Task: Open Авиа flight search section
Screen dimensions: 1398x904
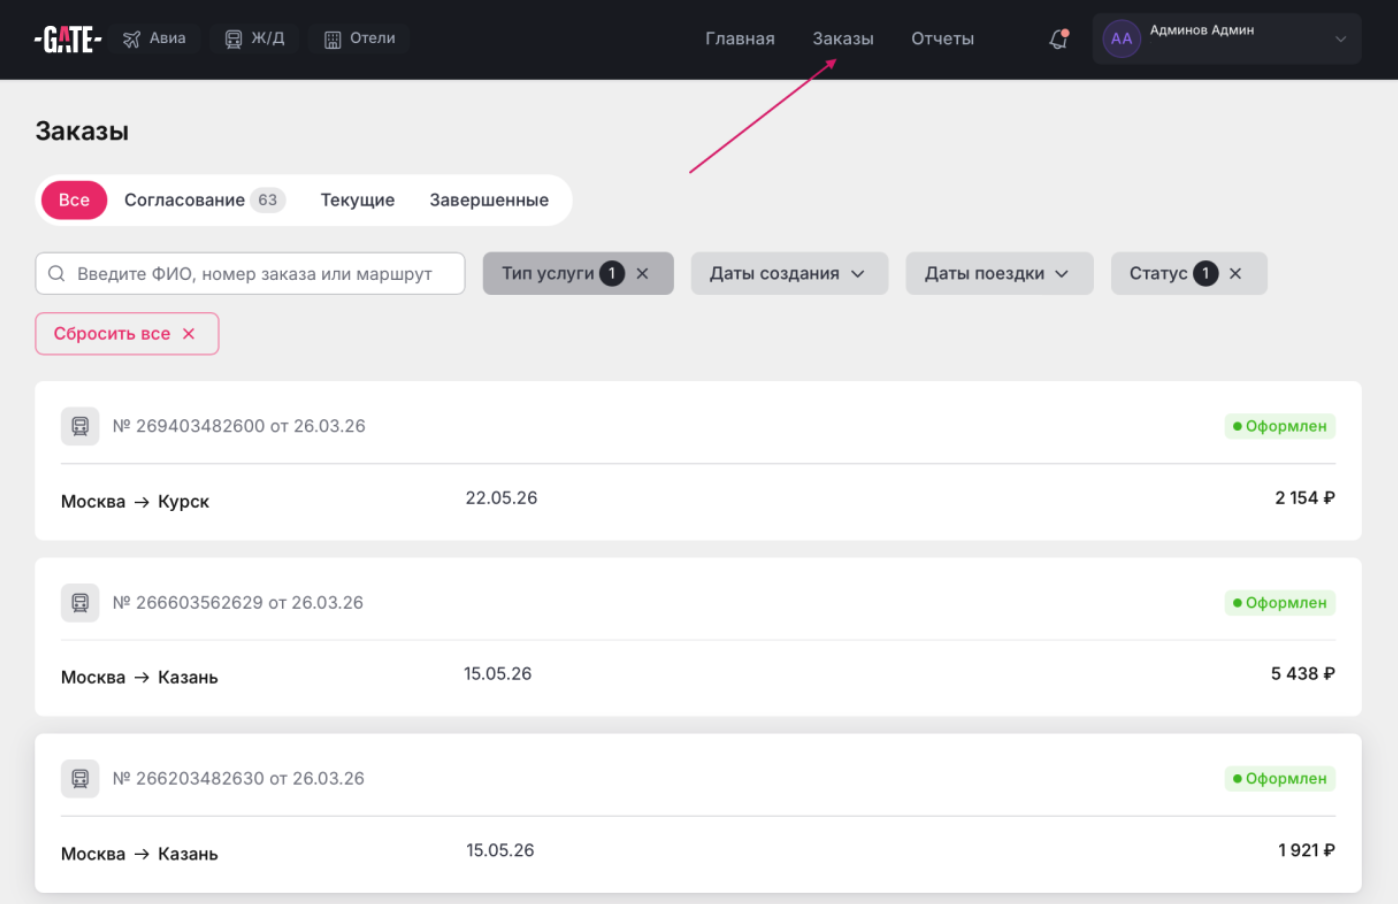Action: (155, 39)
